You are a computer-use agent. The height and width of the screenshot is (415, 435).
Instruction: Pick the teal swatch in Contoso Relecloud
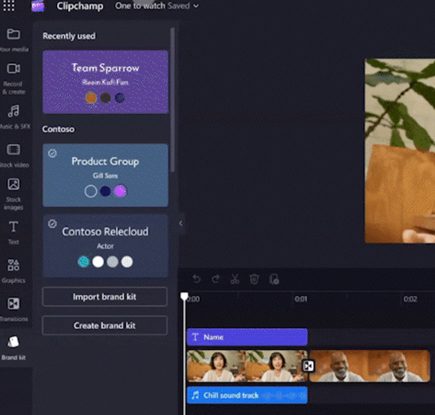point(84,262)
